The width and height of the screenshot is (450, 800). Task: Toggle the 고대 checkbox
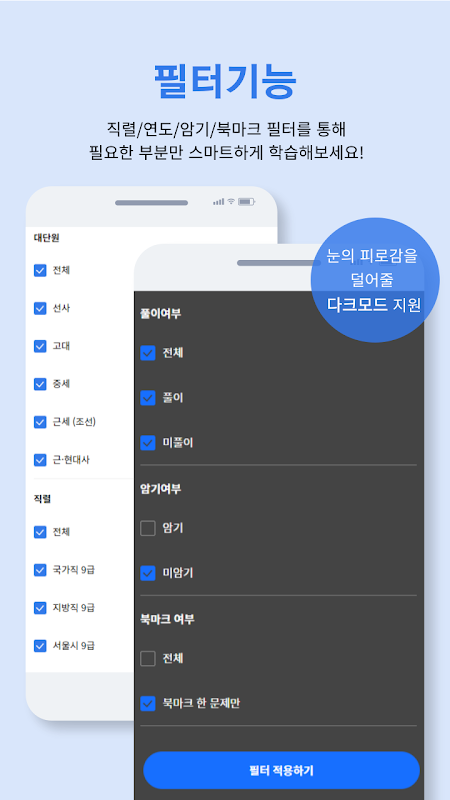40,346
